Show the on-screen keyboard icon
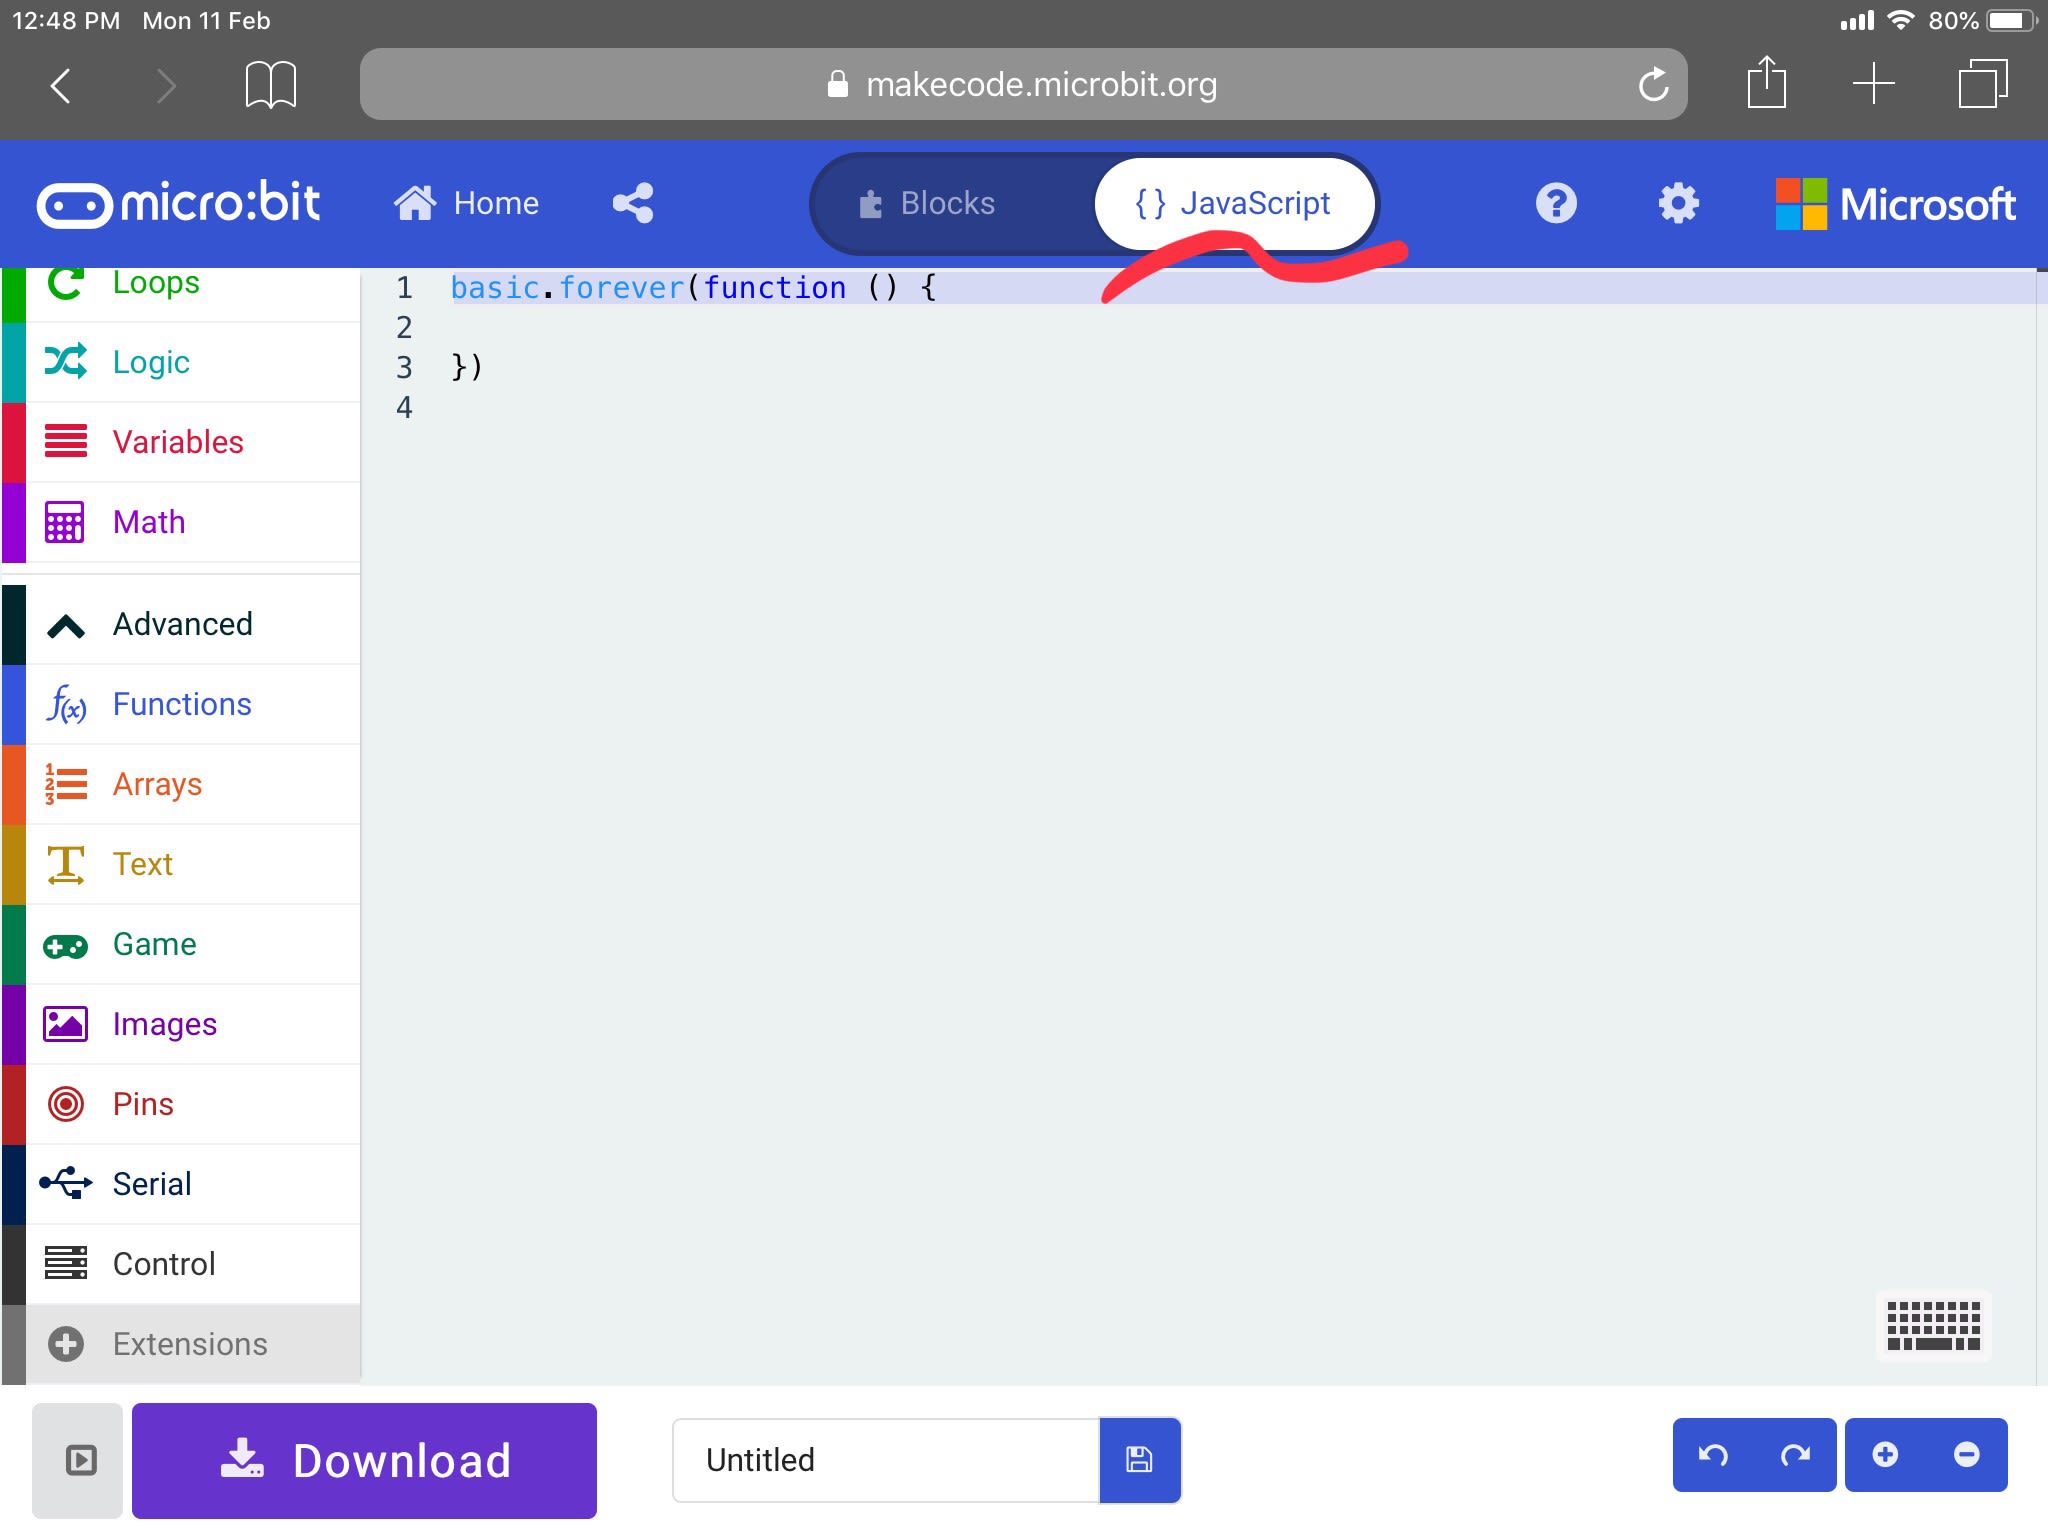Viewport: 2048px width, 1536px height. 1932,1326
